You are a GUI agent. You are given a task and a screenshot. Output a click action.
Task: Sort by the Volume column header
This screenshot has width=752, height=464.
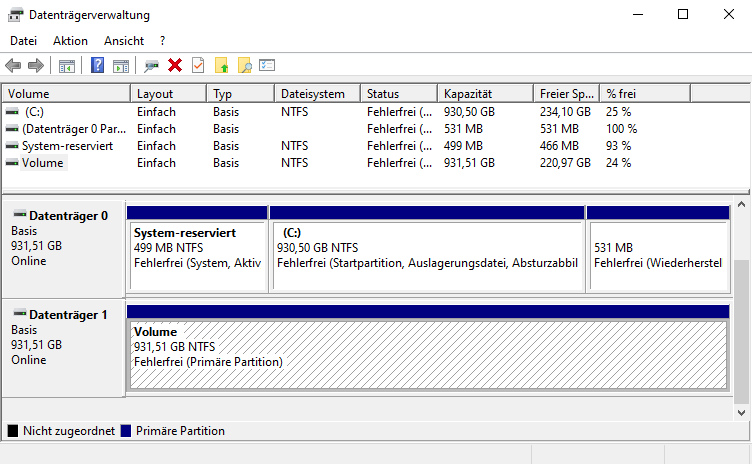[x=66, y=94]
